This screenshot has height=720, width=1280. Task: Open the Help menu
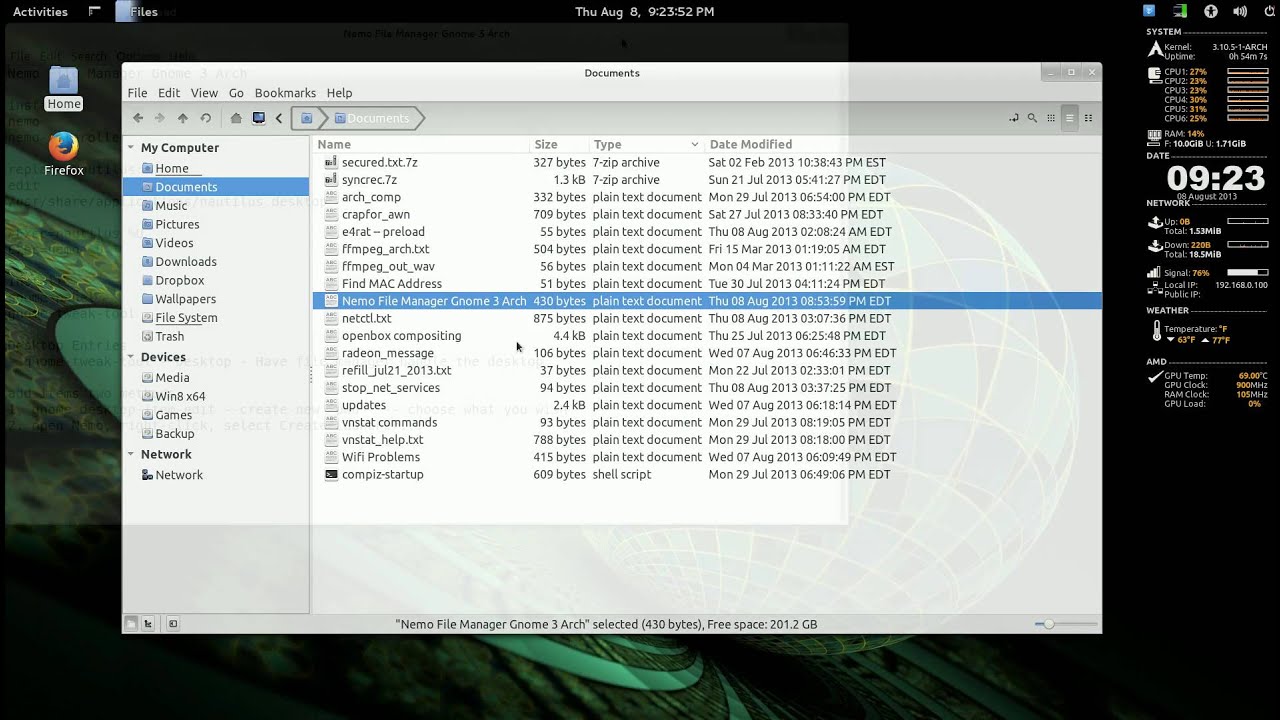point(339,93)
